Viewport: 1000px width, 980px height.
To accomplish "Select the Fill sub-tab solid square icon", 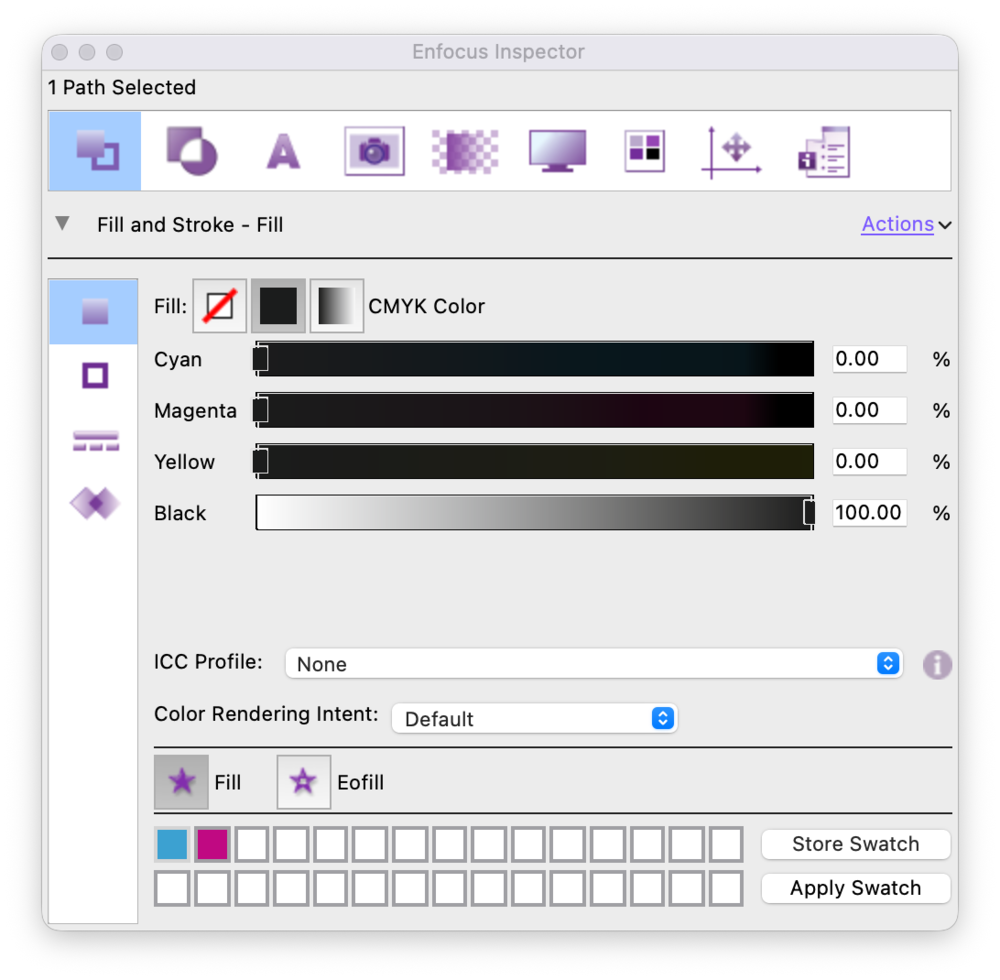I will pos(94,312).
